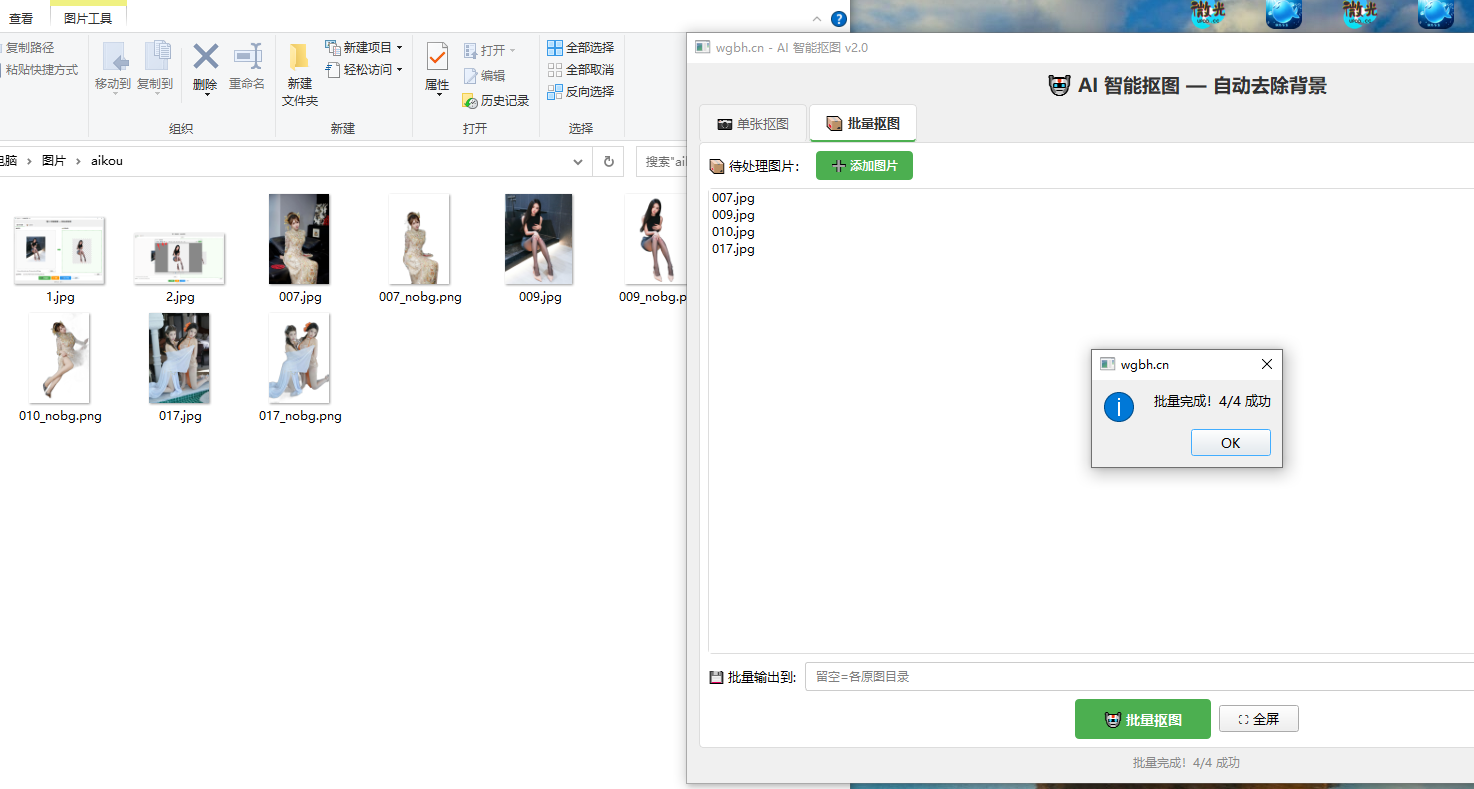Switch to the 查看 (View) ribbon tab
1474x789 pixels.
click(21, 18)
